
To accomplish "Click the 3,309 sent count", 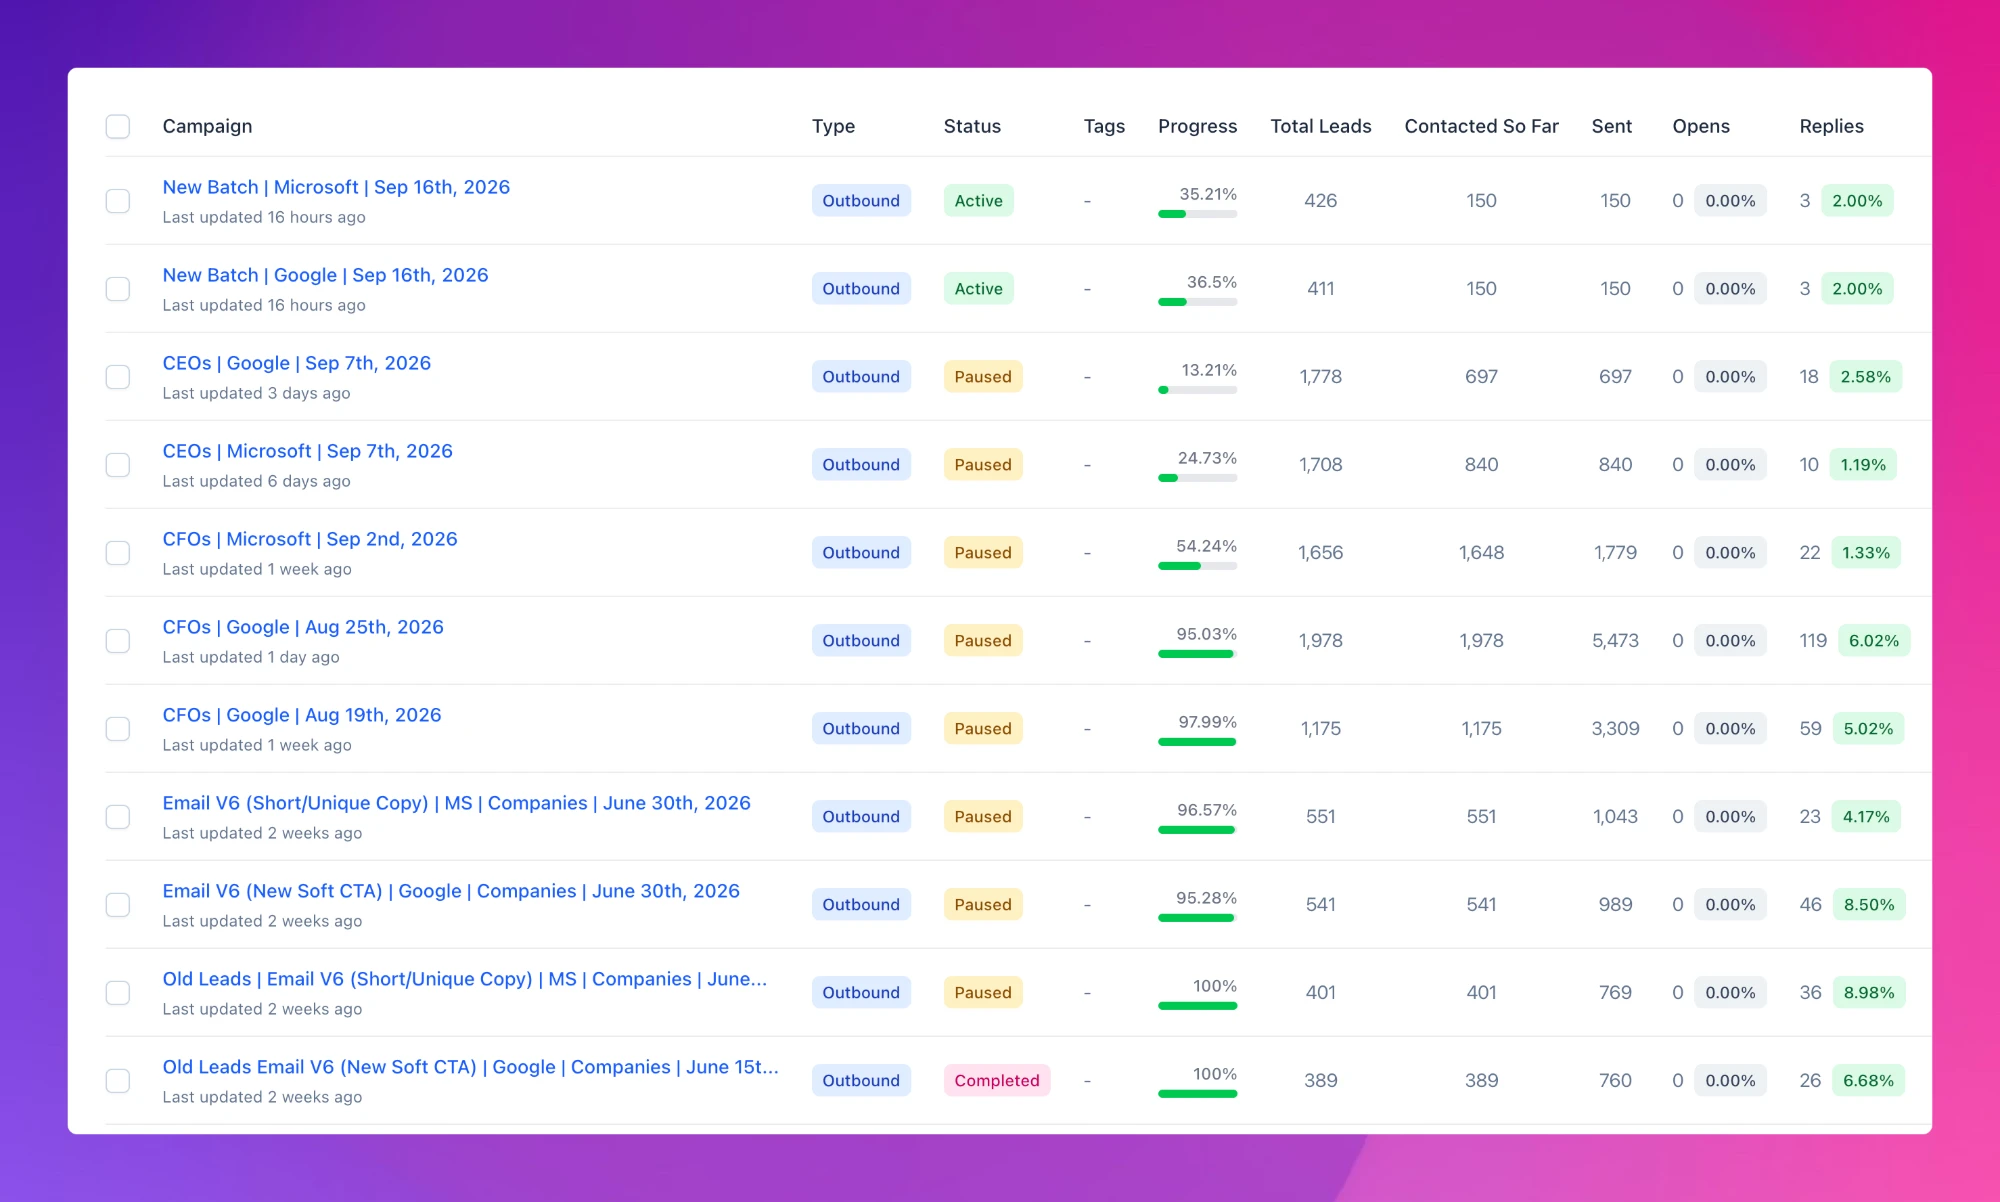I will tap(1615, 729).
